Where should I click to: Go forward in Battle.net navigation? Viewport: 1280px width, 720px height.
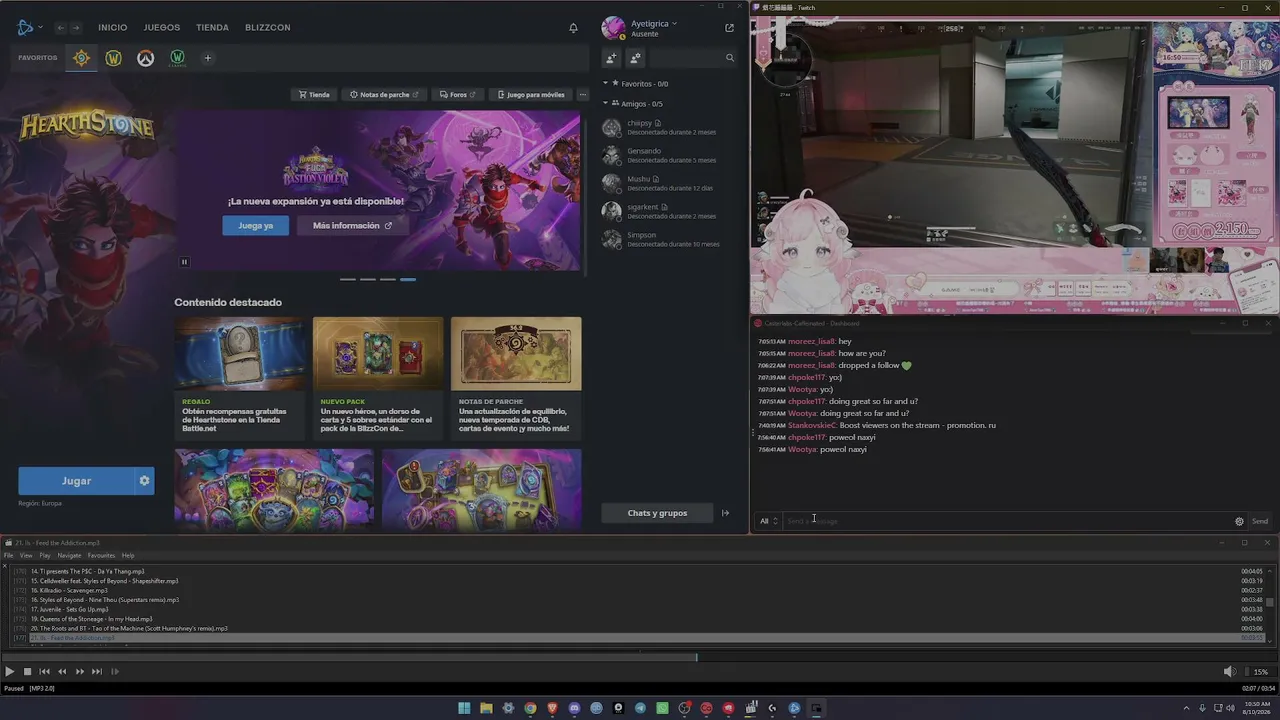75,28
